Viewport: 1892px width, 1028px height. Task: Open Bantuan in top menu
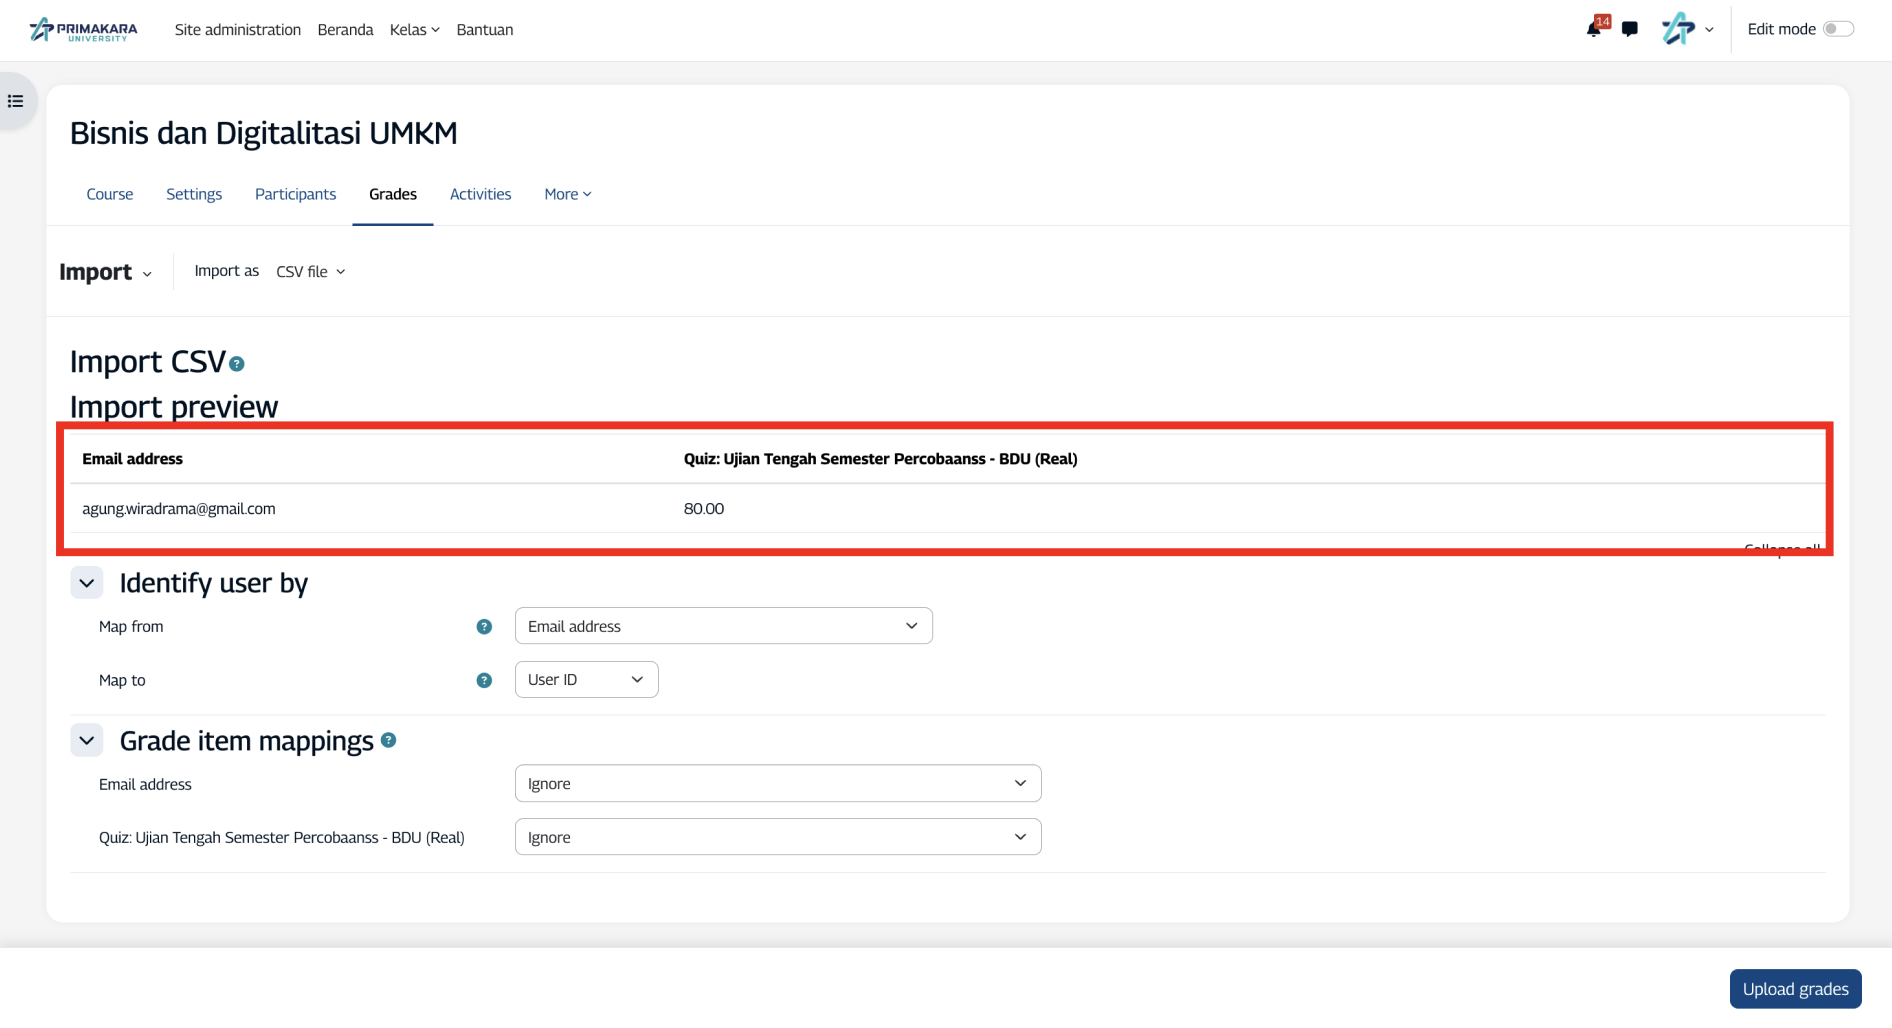click(x=485, y=30)
